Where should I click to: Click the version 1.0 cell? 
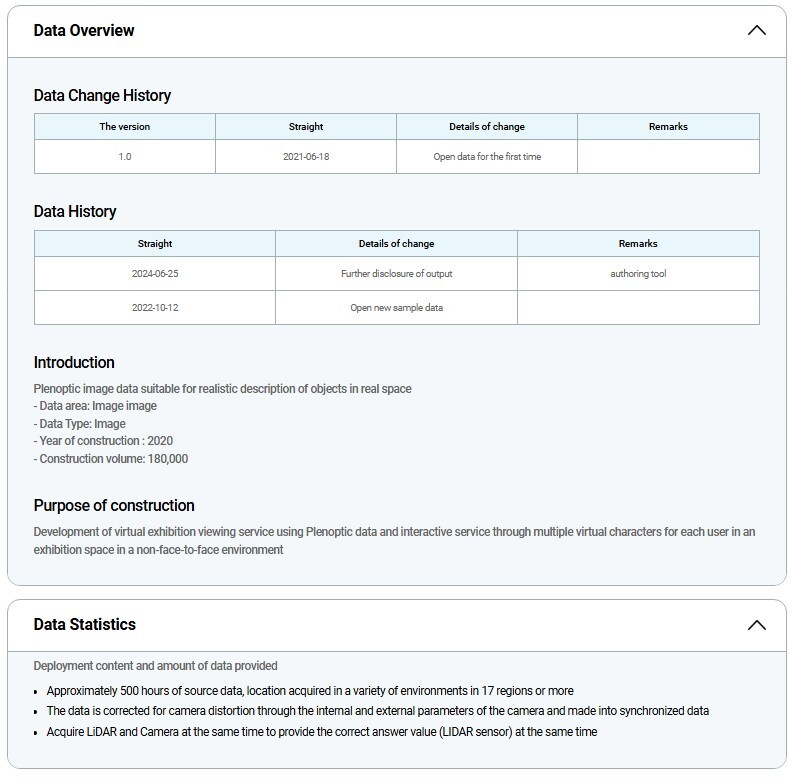pyautogui.click(x=124, y=157)
